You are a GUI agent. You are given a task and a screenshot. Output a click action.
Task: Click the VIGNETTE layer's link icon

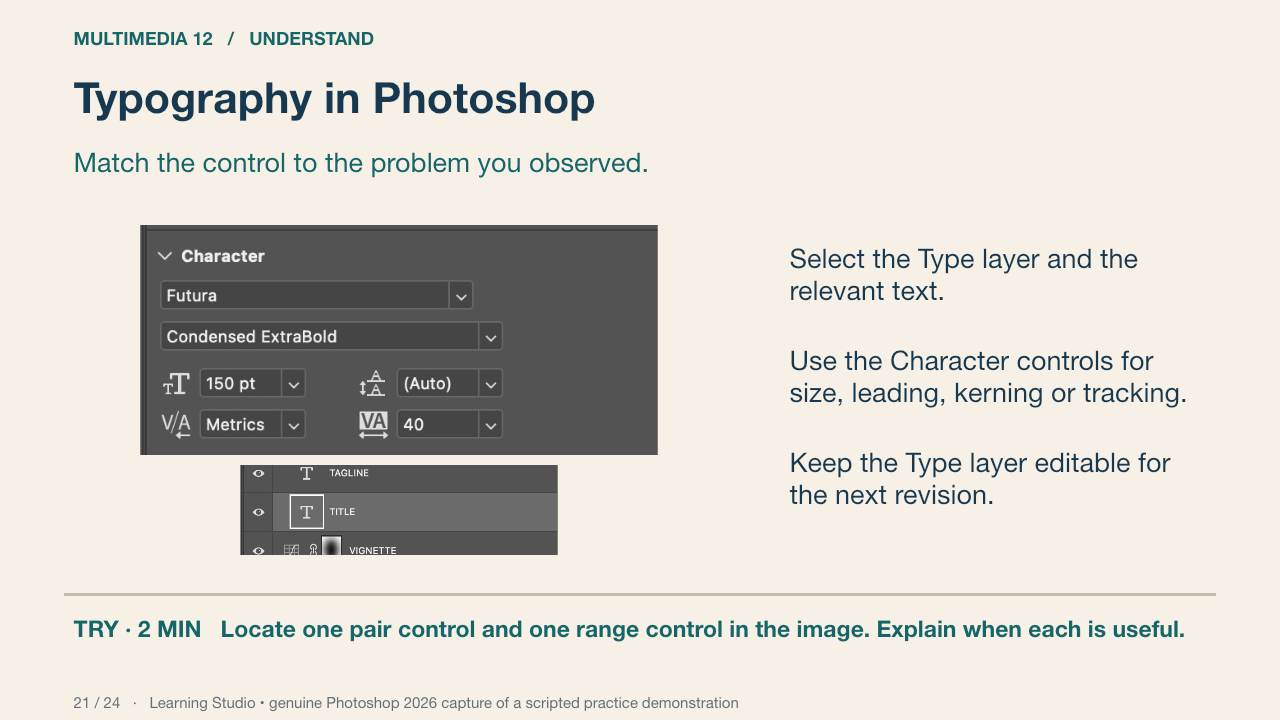(x=313, y=550)
